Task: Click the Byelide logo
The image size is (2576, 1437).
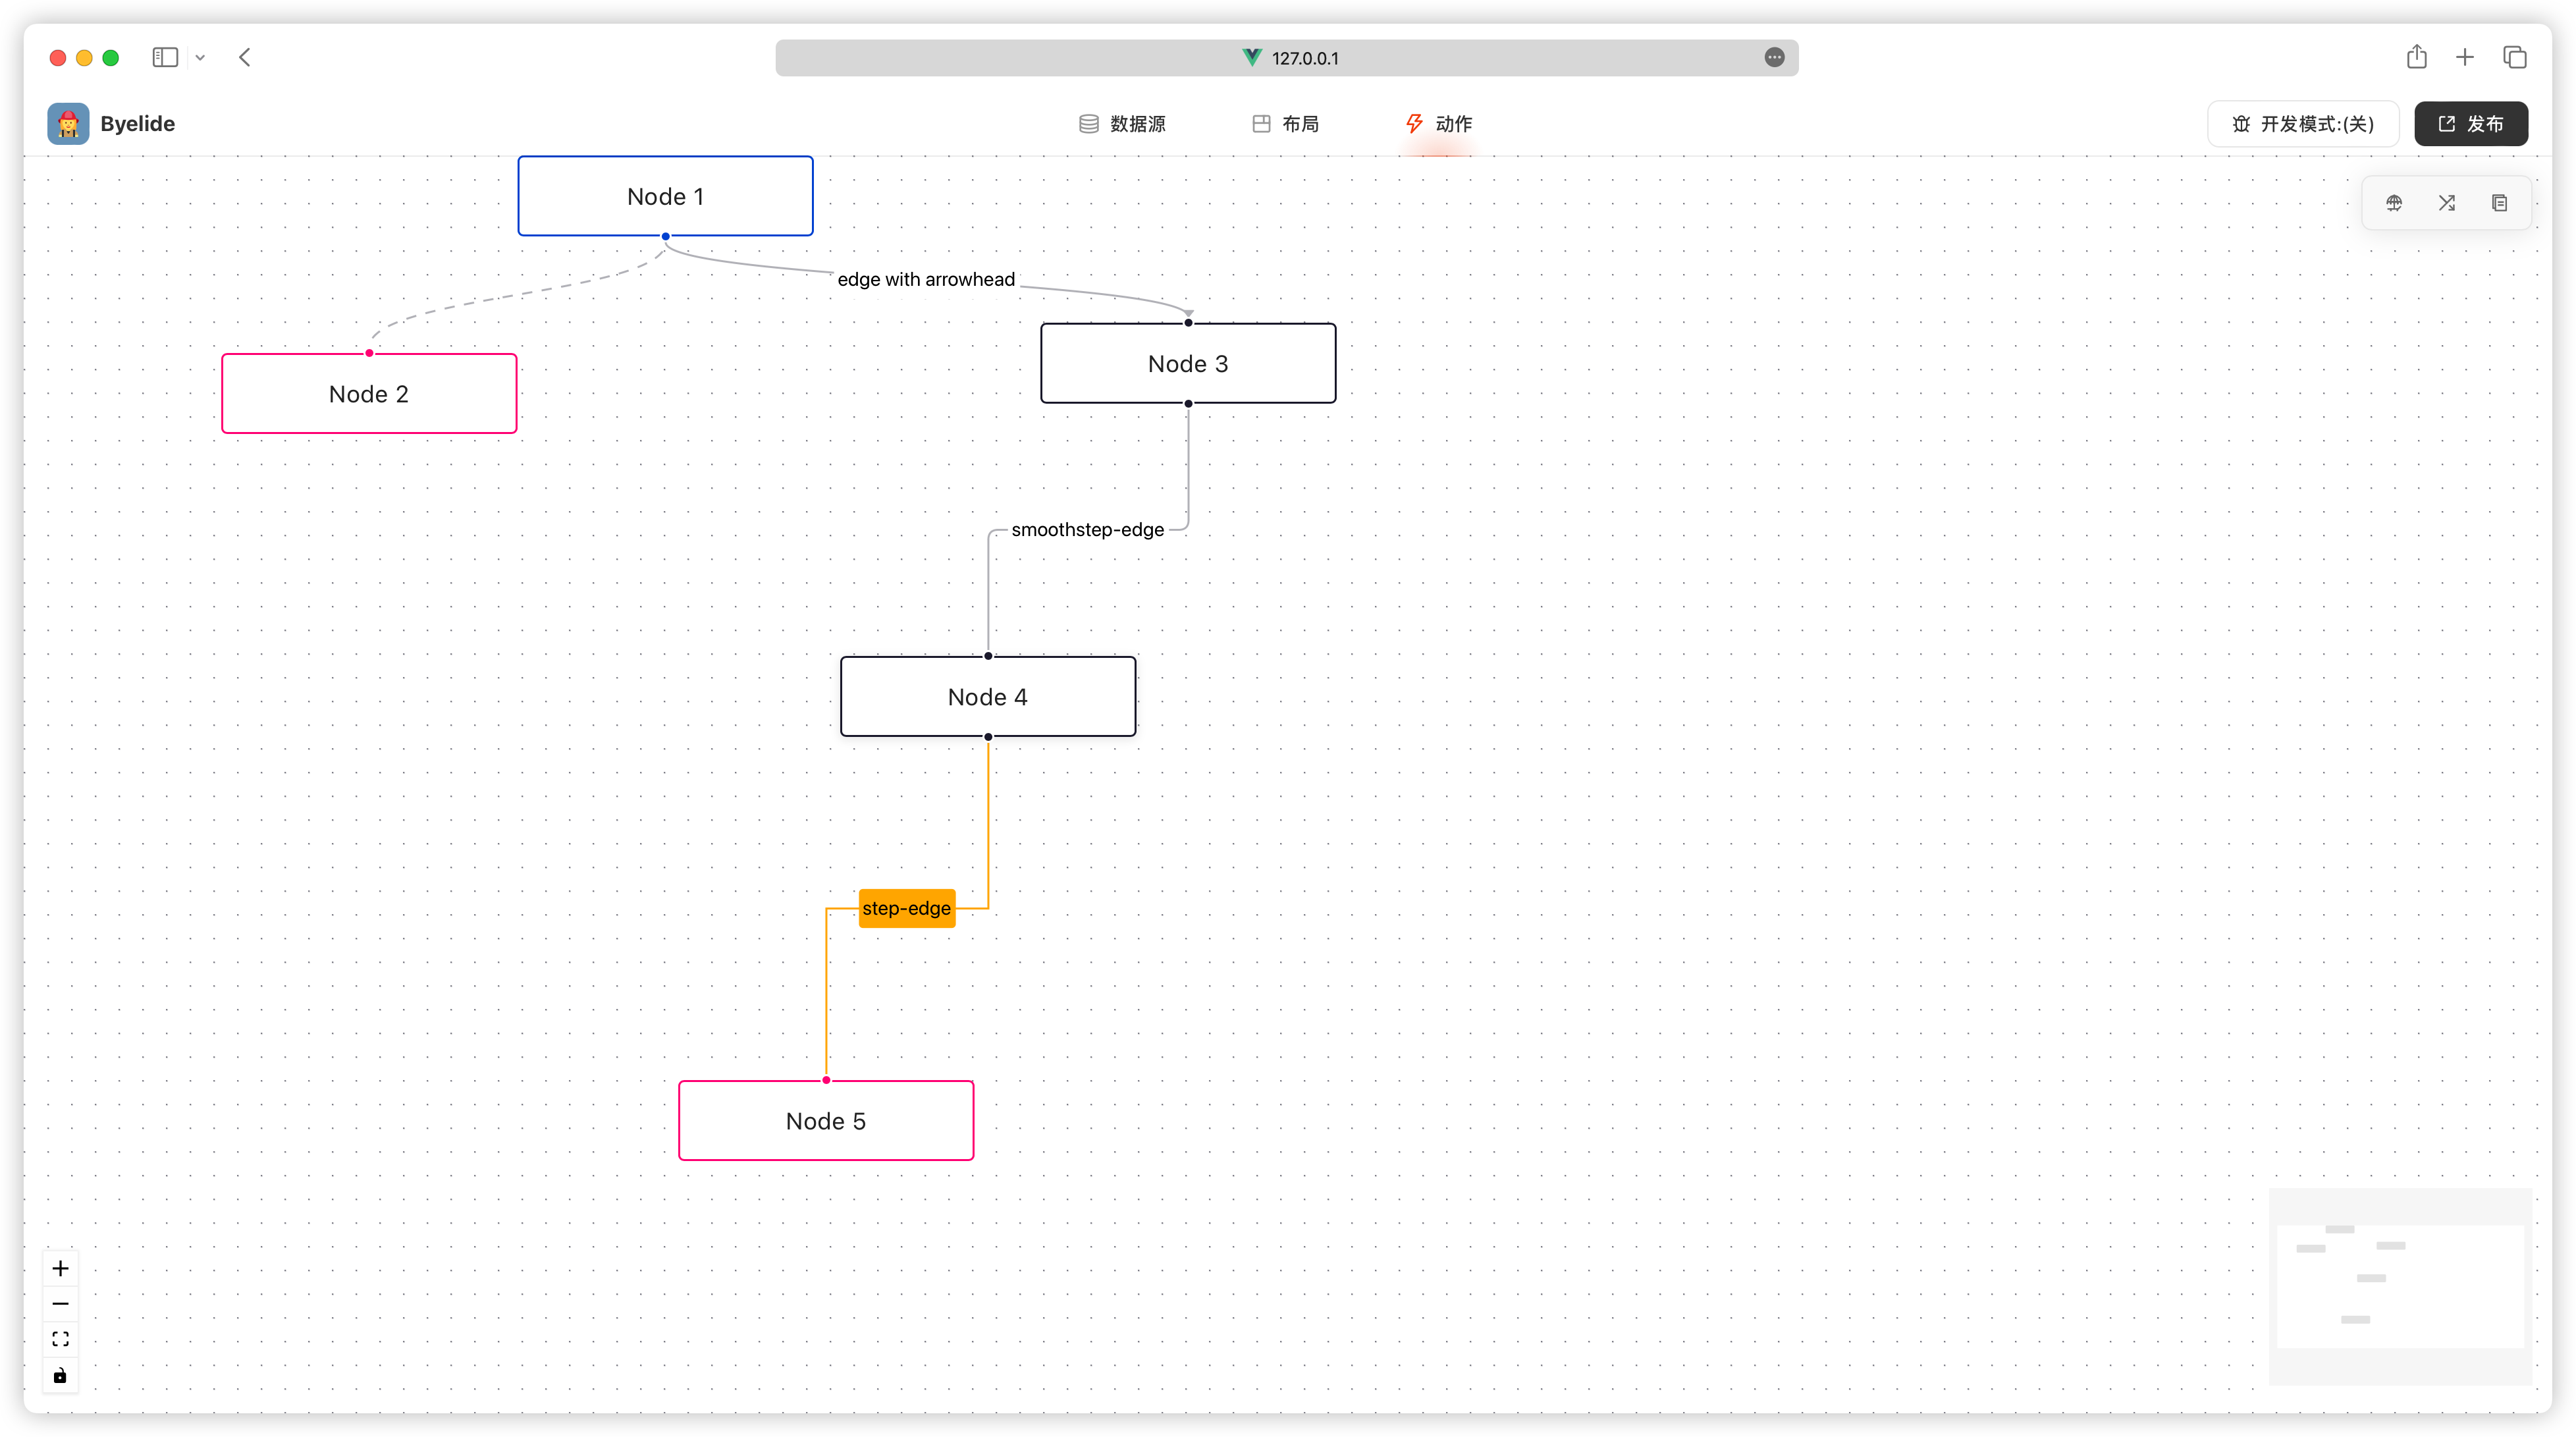Action: (68, 124)
